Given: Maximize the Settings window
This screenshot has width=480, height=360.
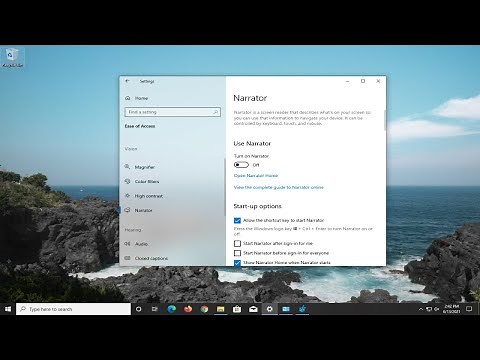Looking at the screenshot, I should (363, 81).
